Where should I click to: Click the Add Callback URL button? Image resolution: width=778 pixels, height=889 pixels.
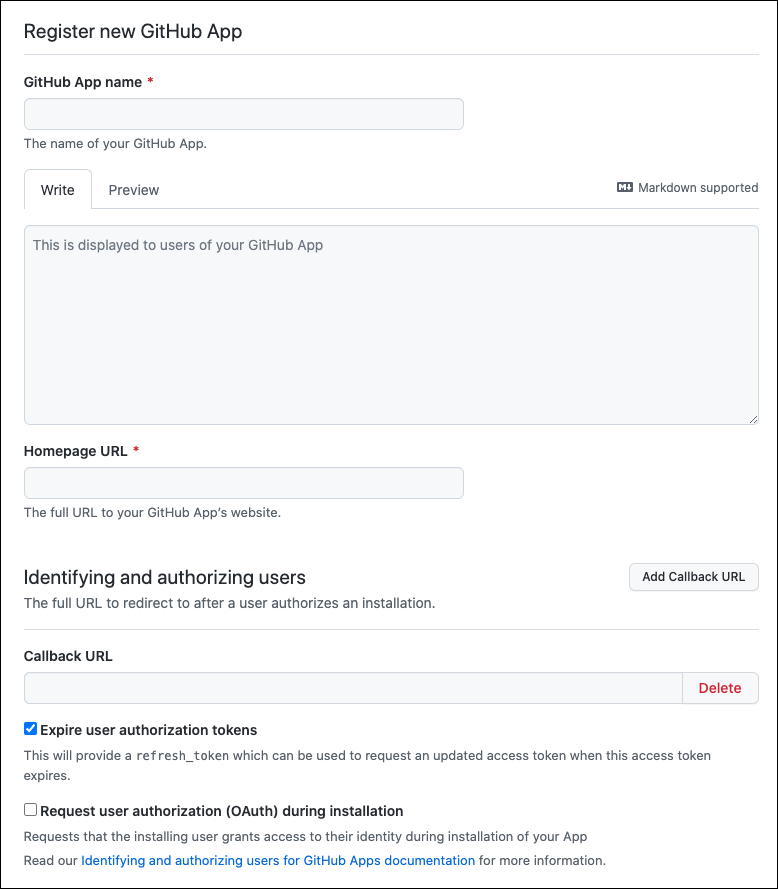[x=693, y=577]
